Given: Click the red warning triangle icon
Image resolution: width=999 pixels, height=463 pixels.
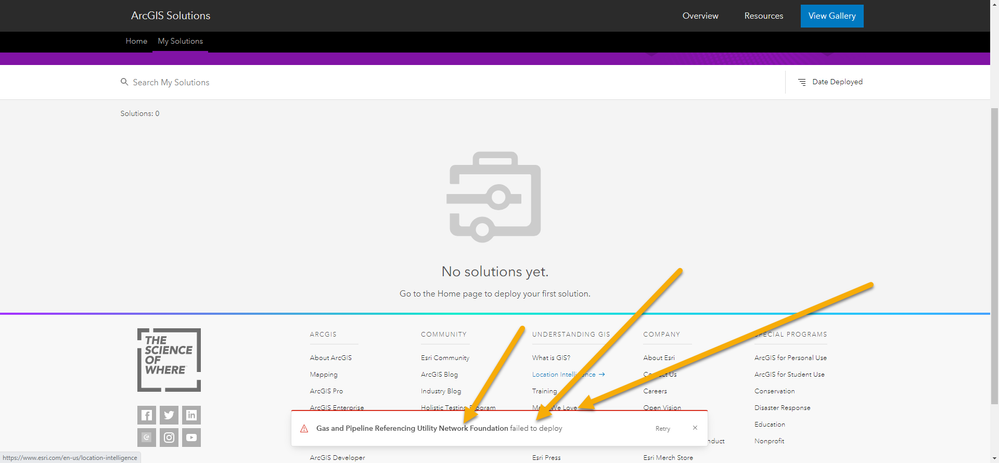Looking at the screenshot, I should [304, 429].
